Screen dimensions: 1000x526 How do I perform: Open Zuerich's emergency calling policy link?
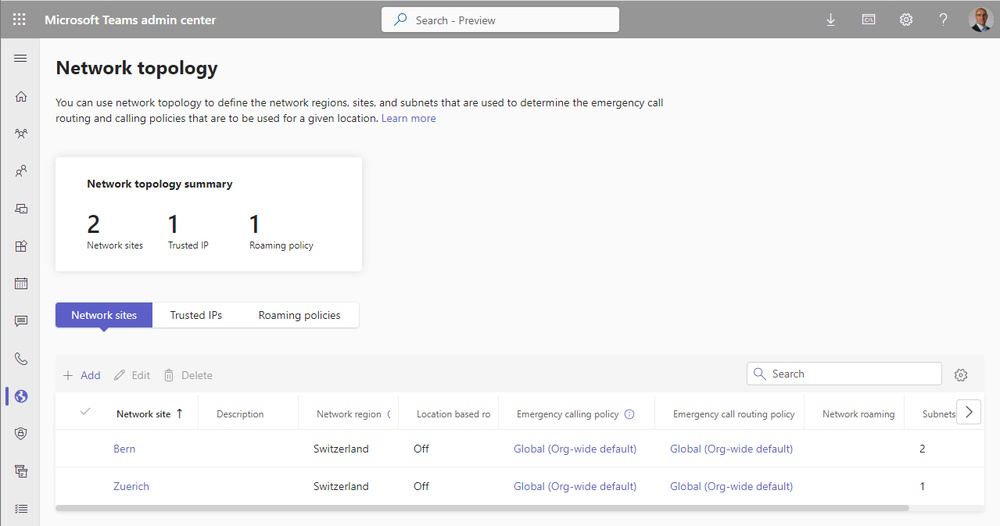tap(575, 486)
